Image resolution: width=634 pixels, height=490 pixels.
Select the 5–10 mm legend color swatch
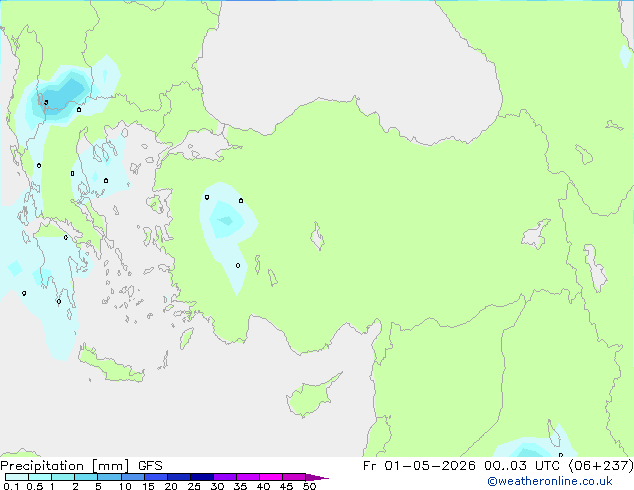[109, 477]
